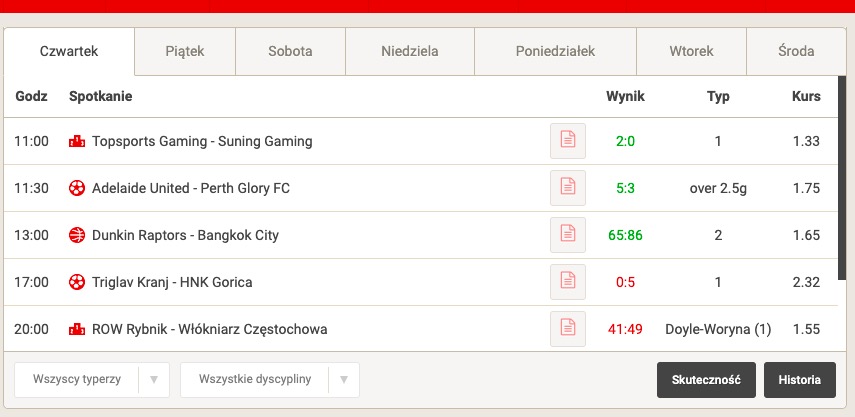Click football icon beside Triglav Kranj

point(77,282)
